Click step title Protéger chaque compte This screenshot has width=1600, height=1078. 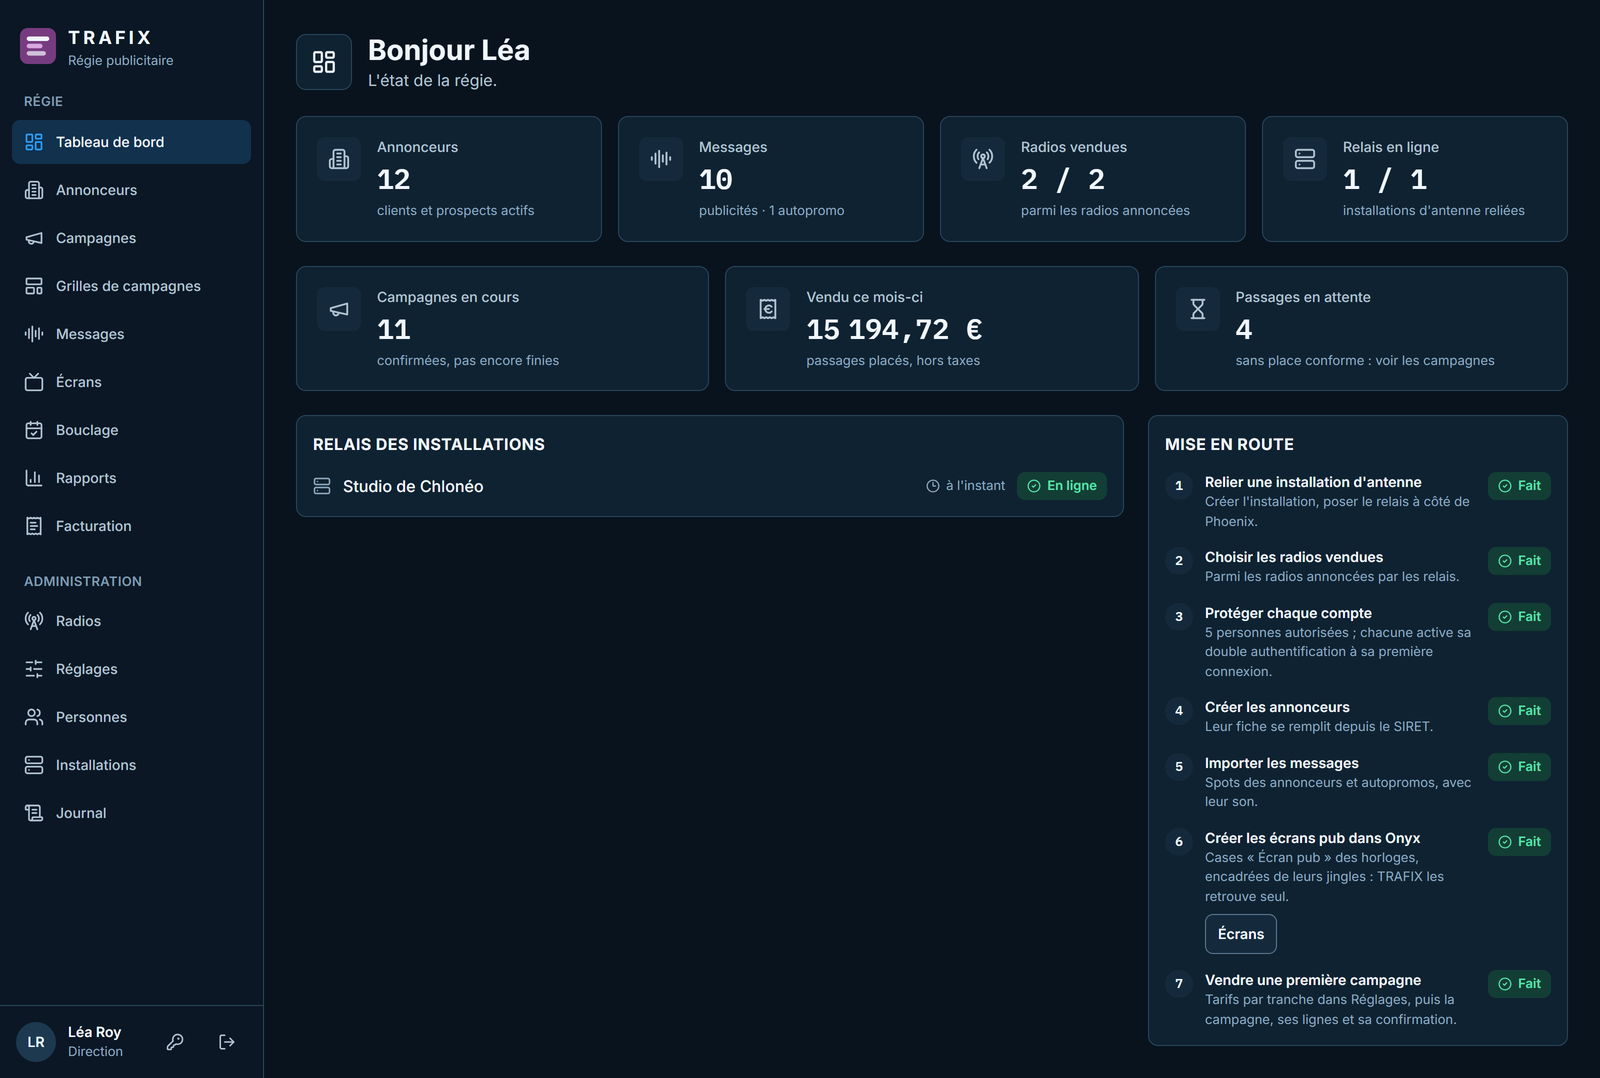[x=1288, y=613]
